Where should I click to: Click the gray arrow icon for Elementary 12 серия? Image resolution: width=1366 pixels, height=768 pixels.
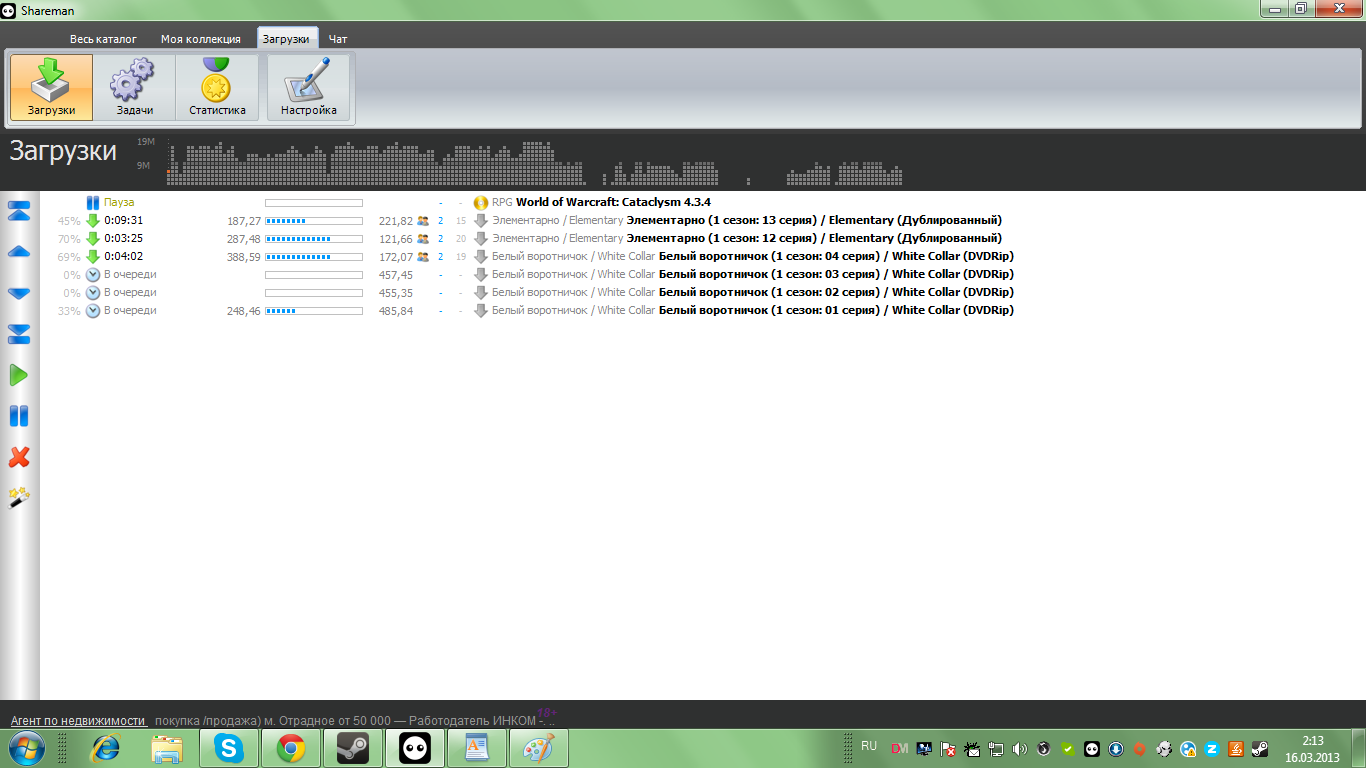(481, 238)
